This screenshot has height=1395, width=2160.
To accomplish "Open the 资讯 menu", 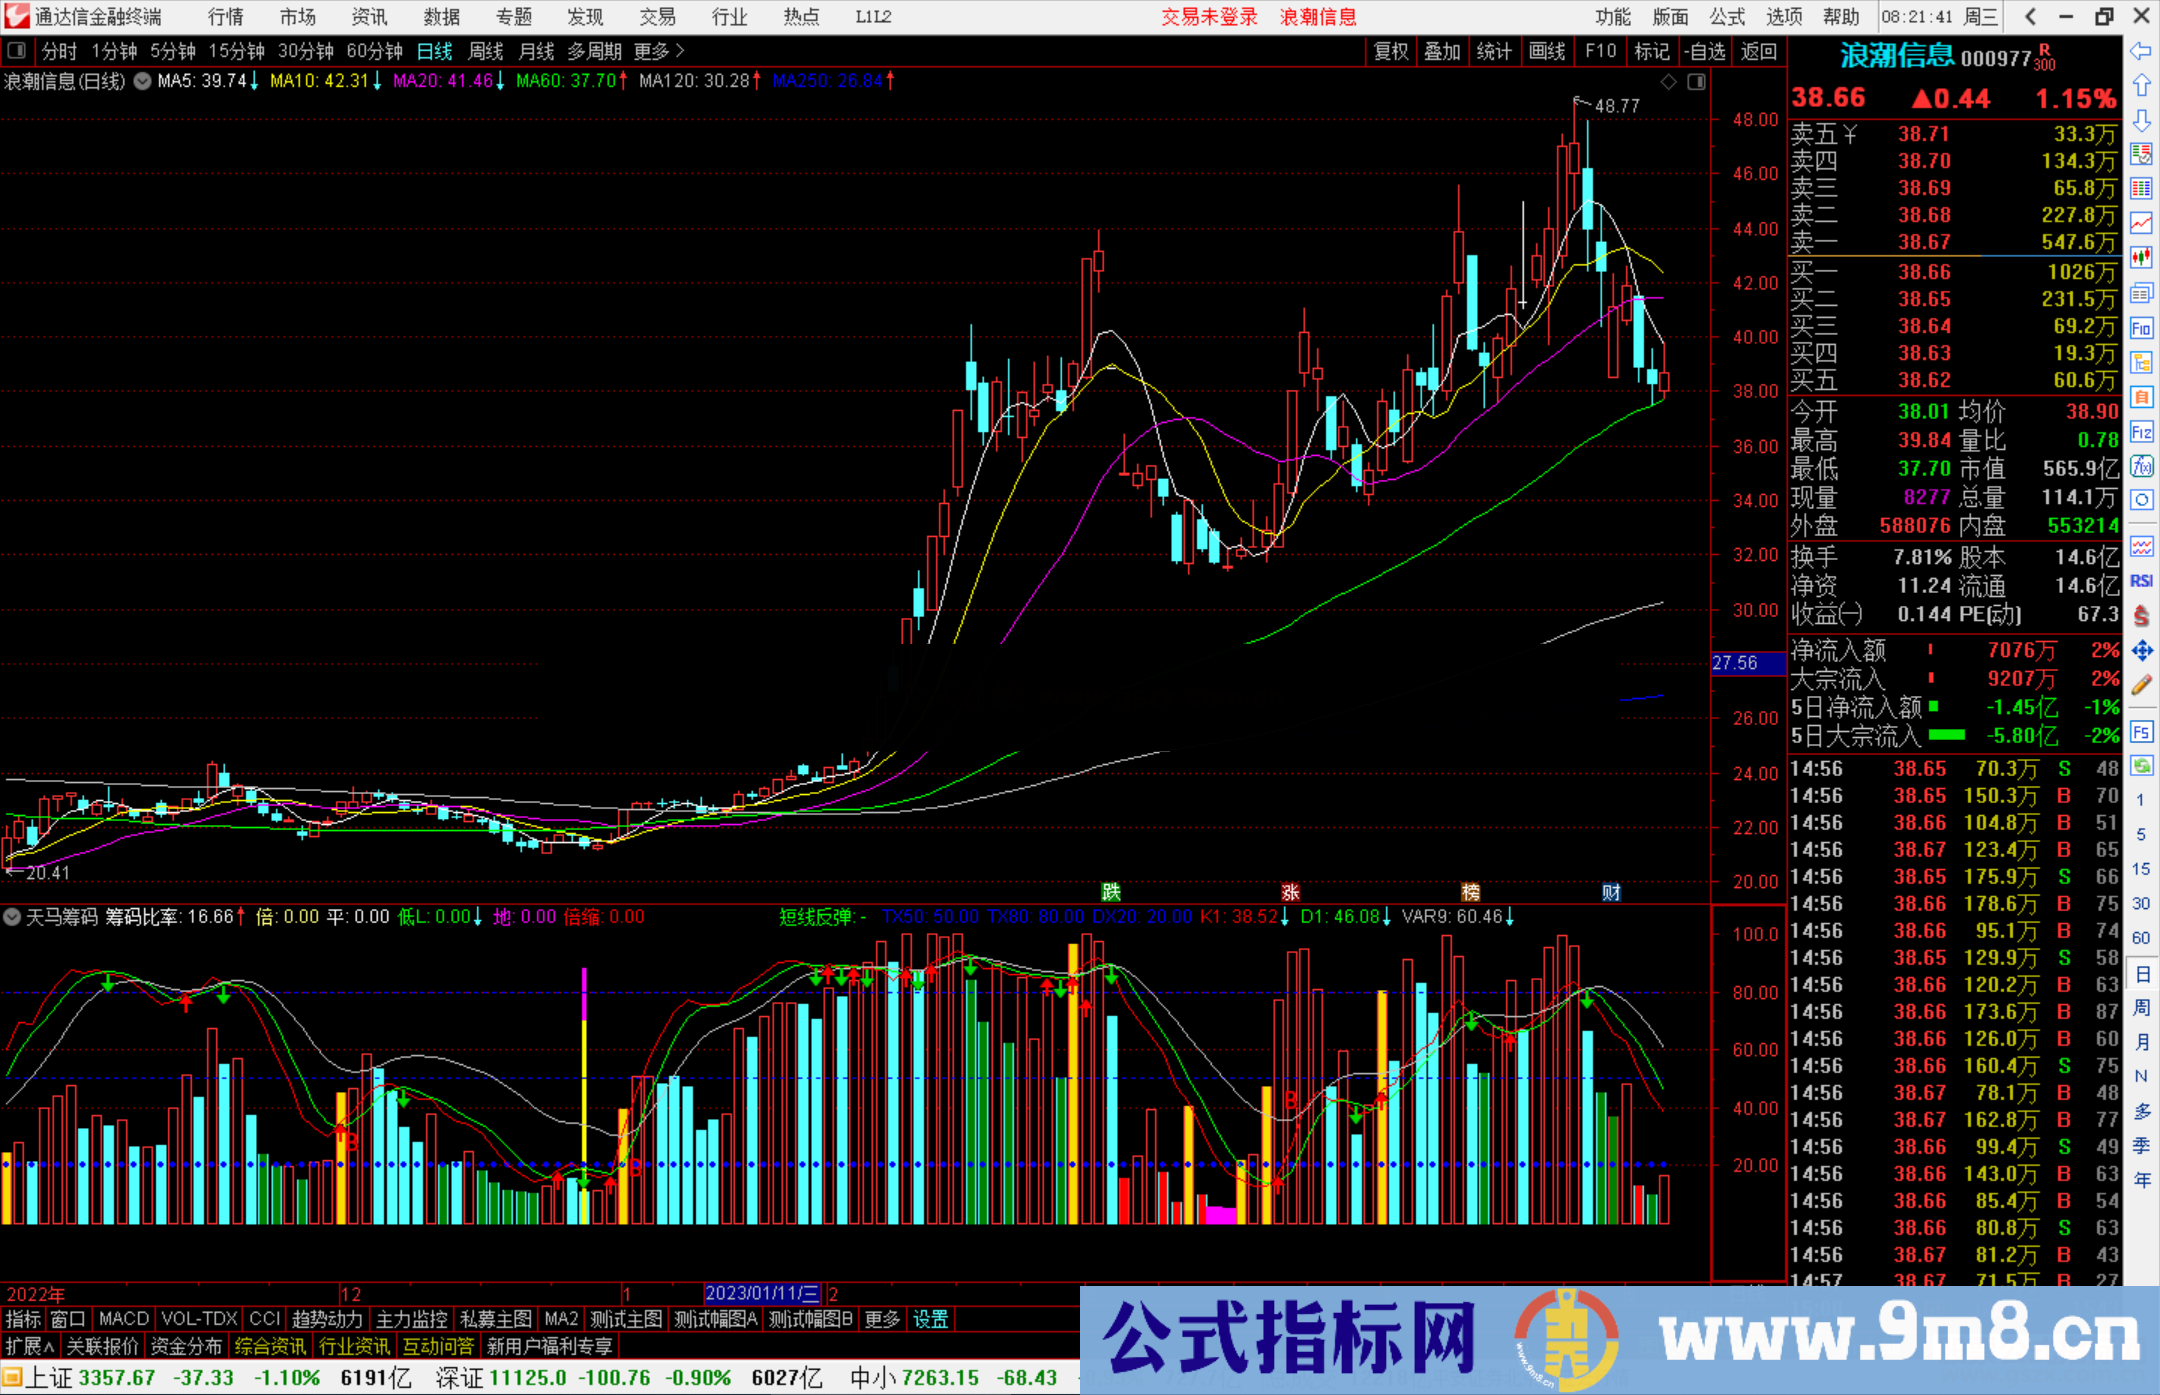I will click(370, 17).
